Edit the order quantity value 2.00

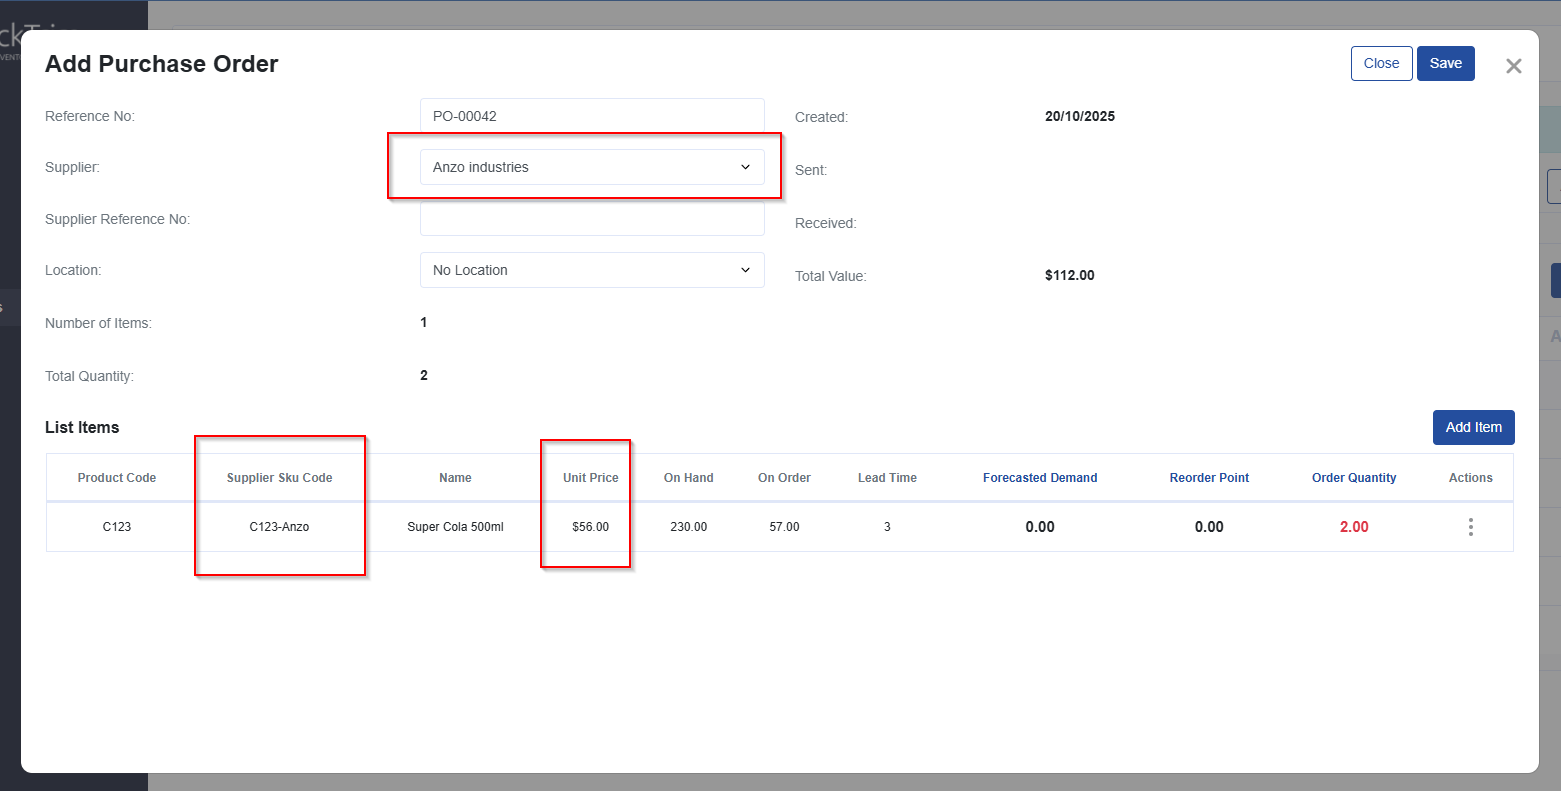pos(1354,527)
